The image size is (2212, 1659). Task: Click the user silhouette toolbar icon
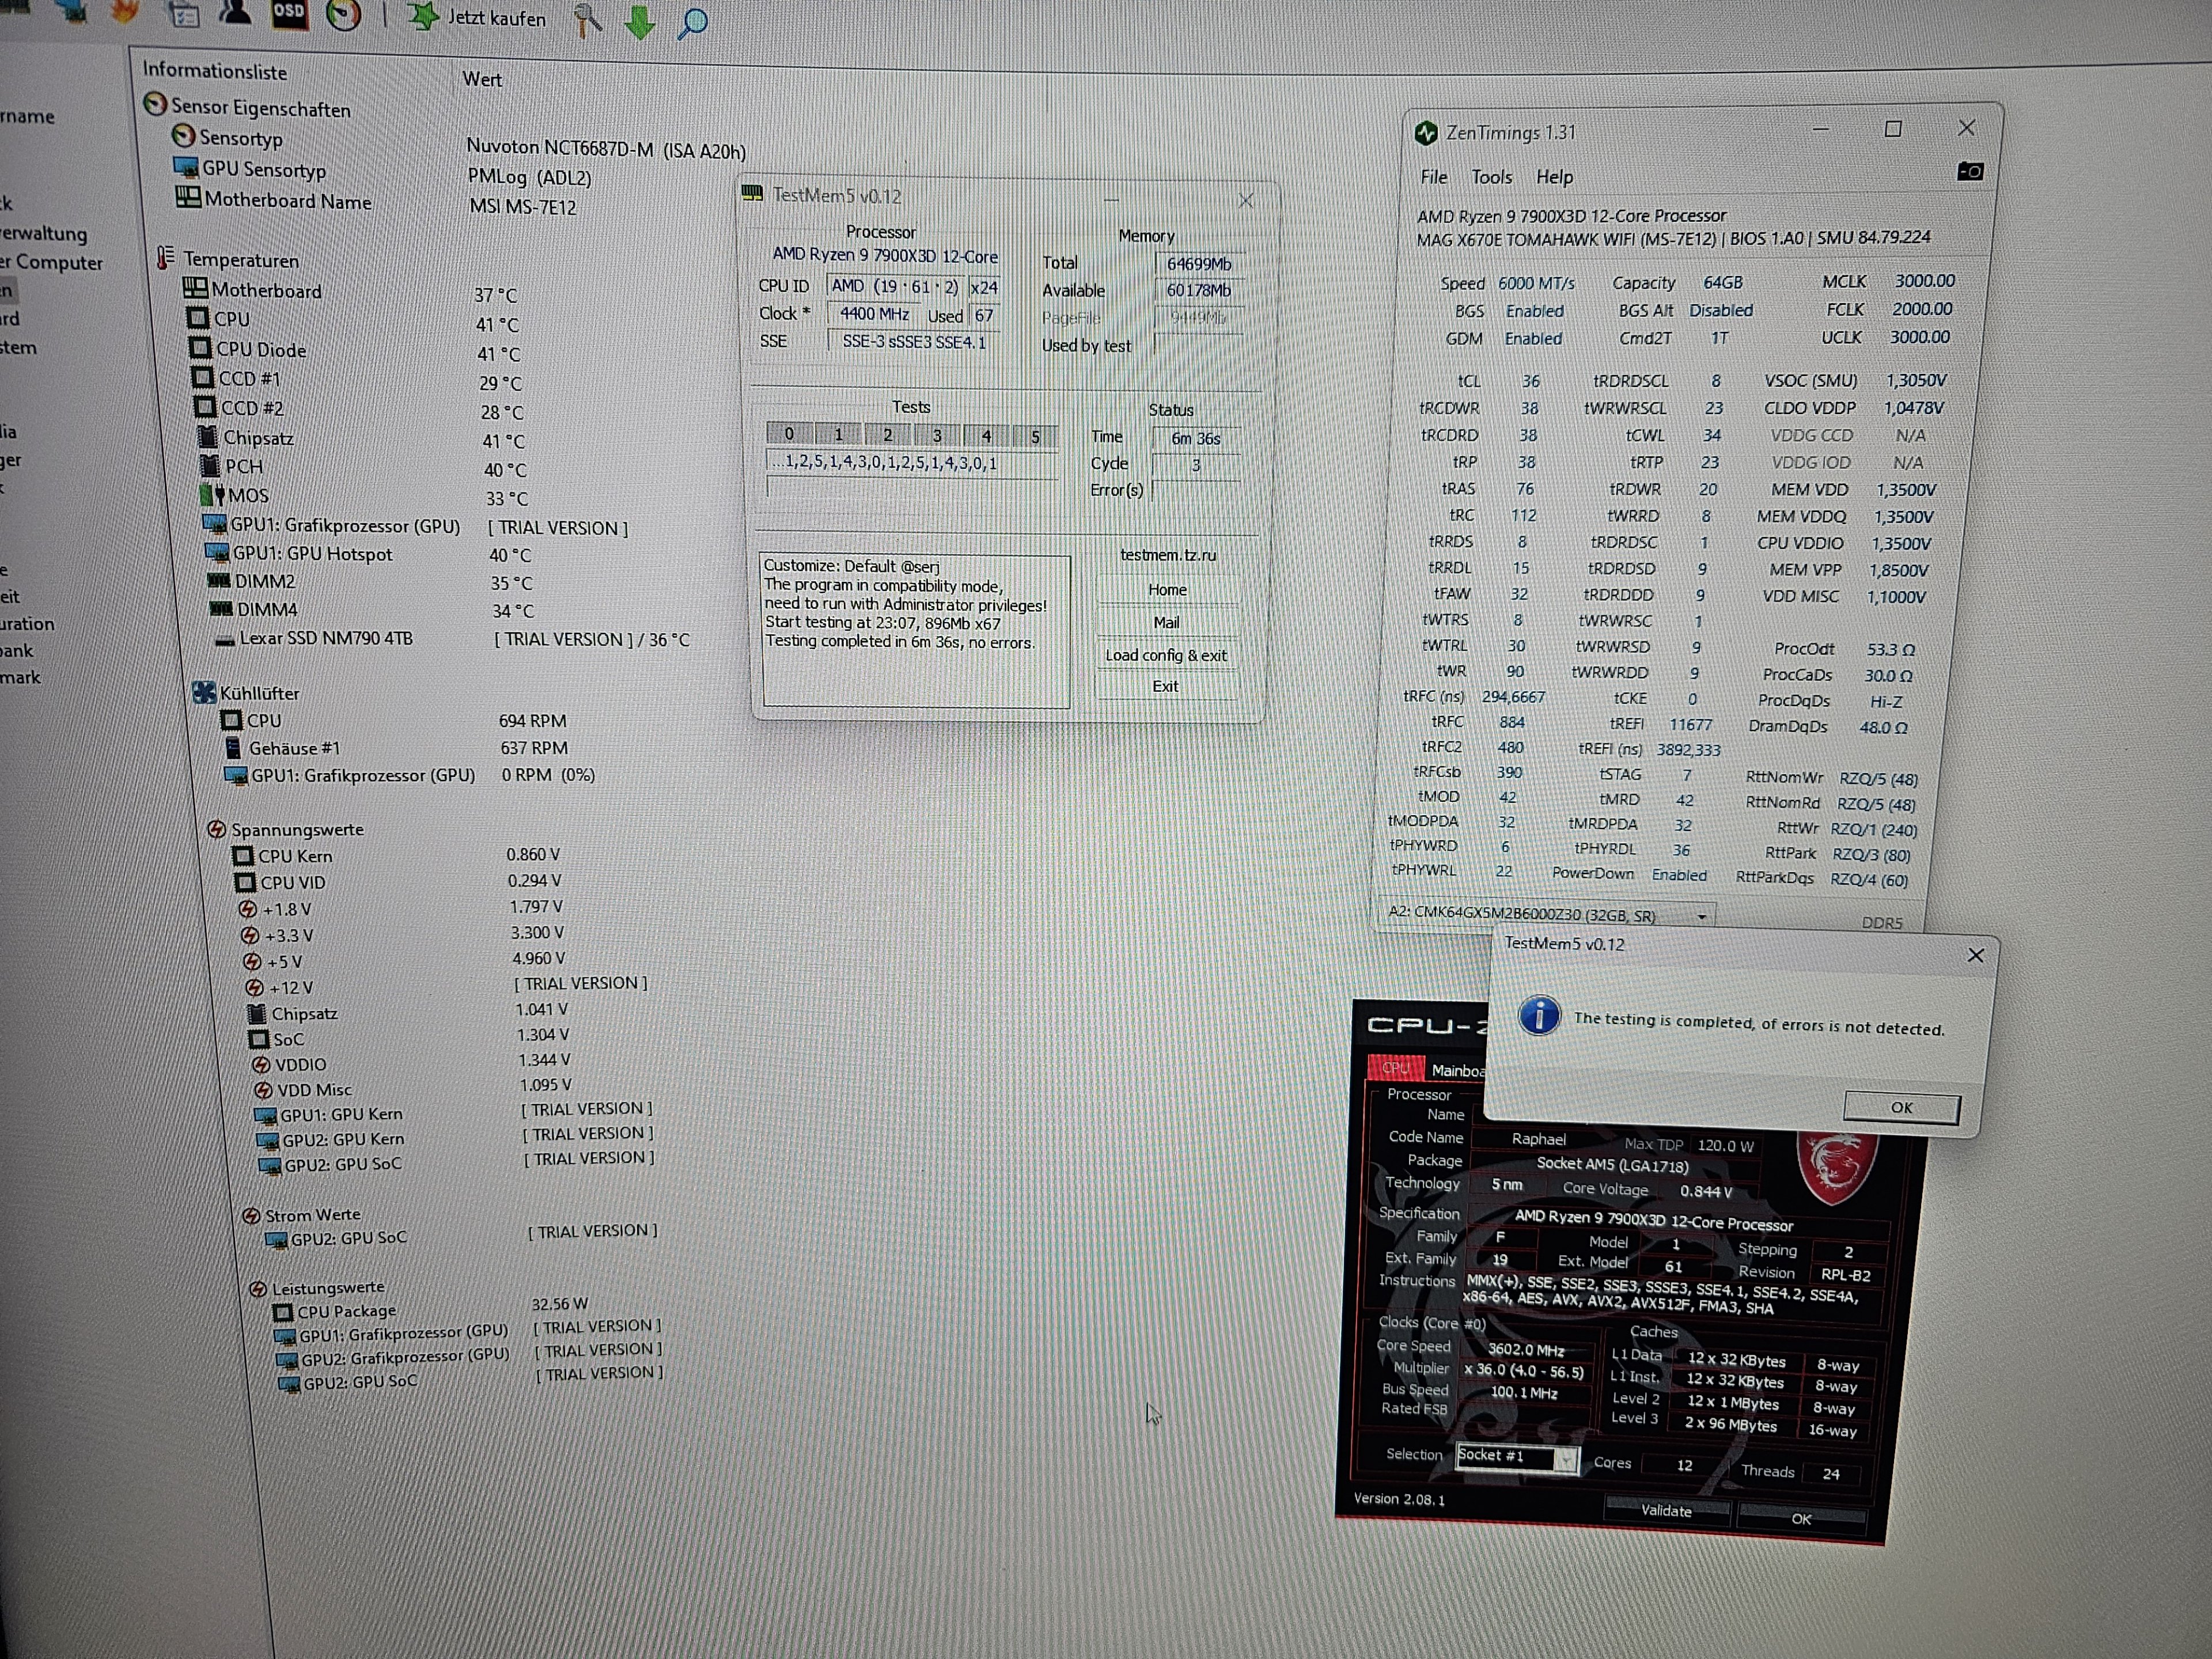(235, 12)
